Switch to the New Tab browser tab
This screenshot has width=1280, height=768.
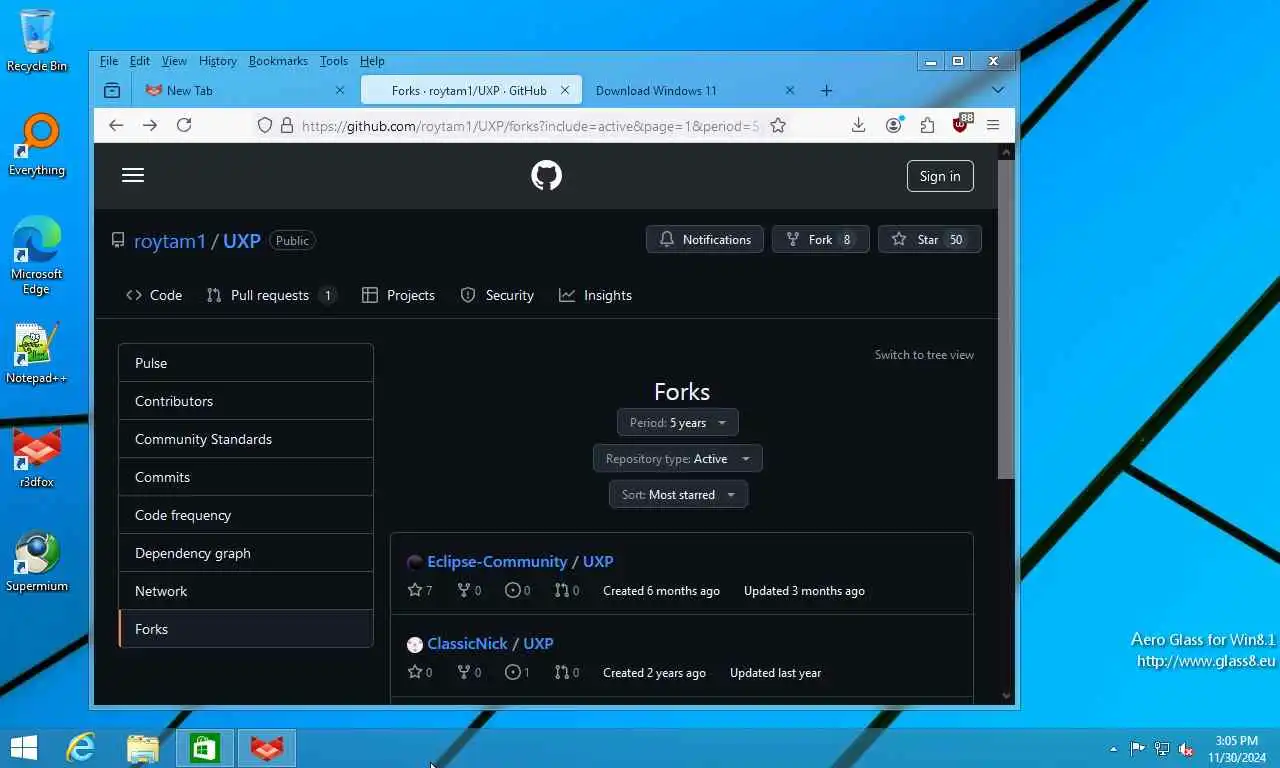point(245,90)
